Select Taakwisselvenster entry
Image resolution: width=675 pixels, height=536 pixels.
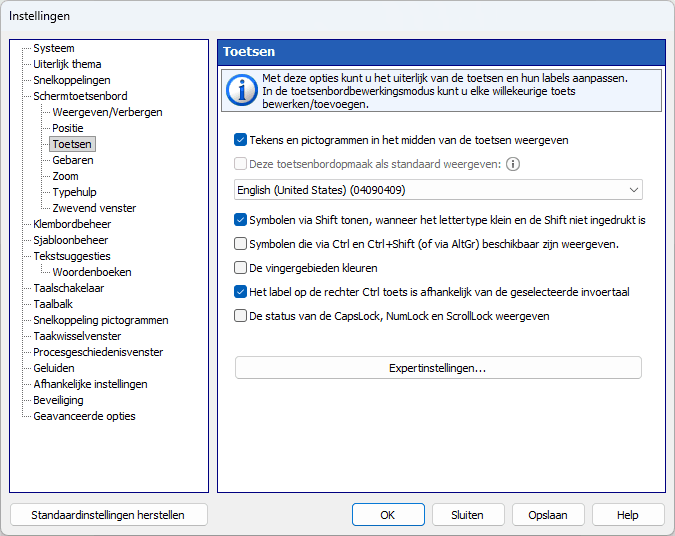click(x=77, y=336)
